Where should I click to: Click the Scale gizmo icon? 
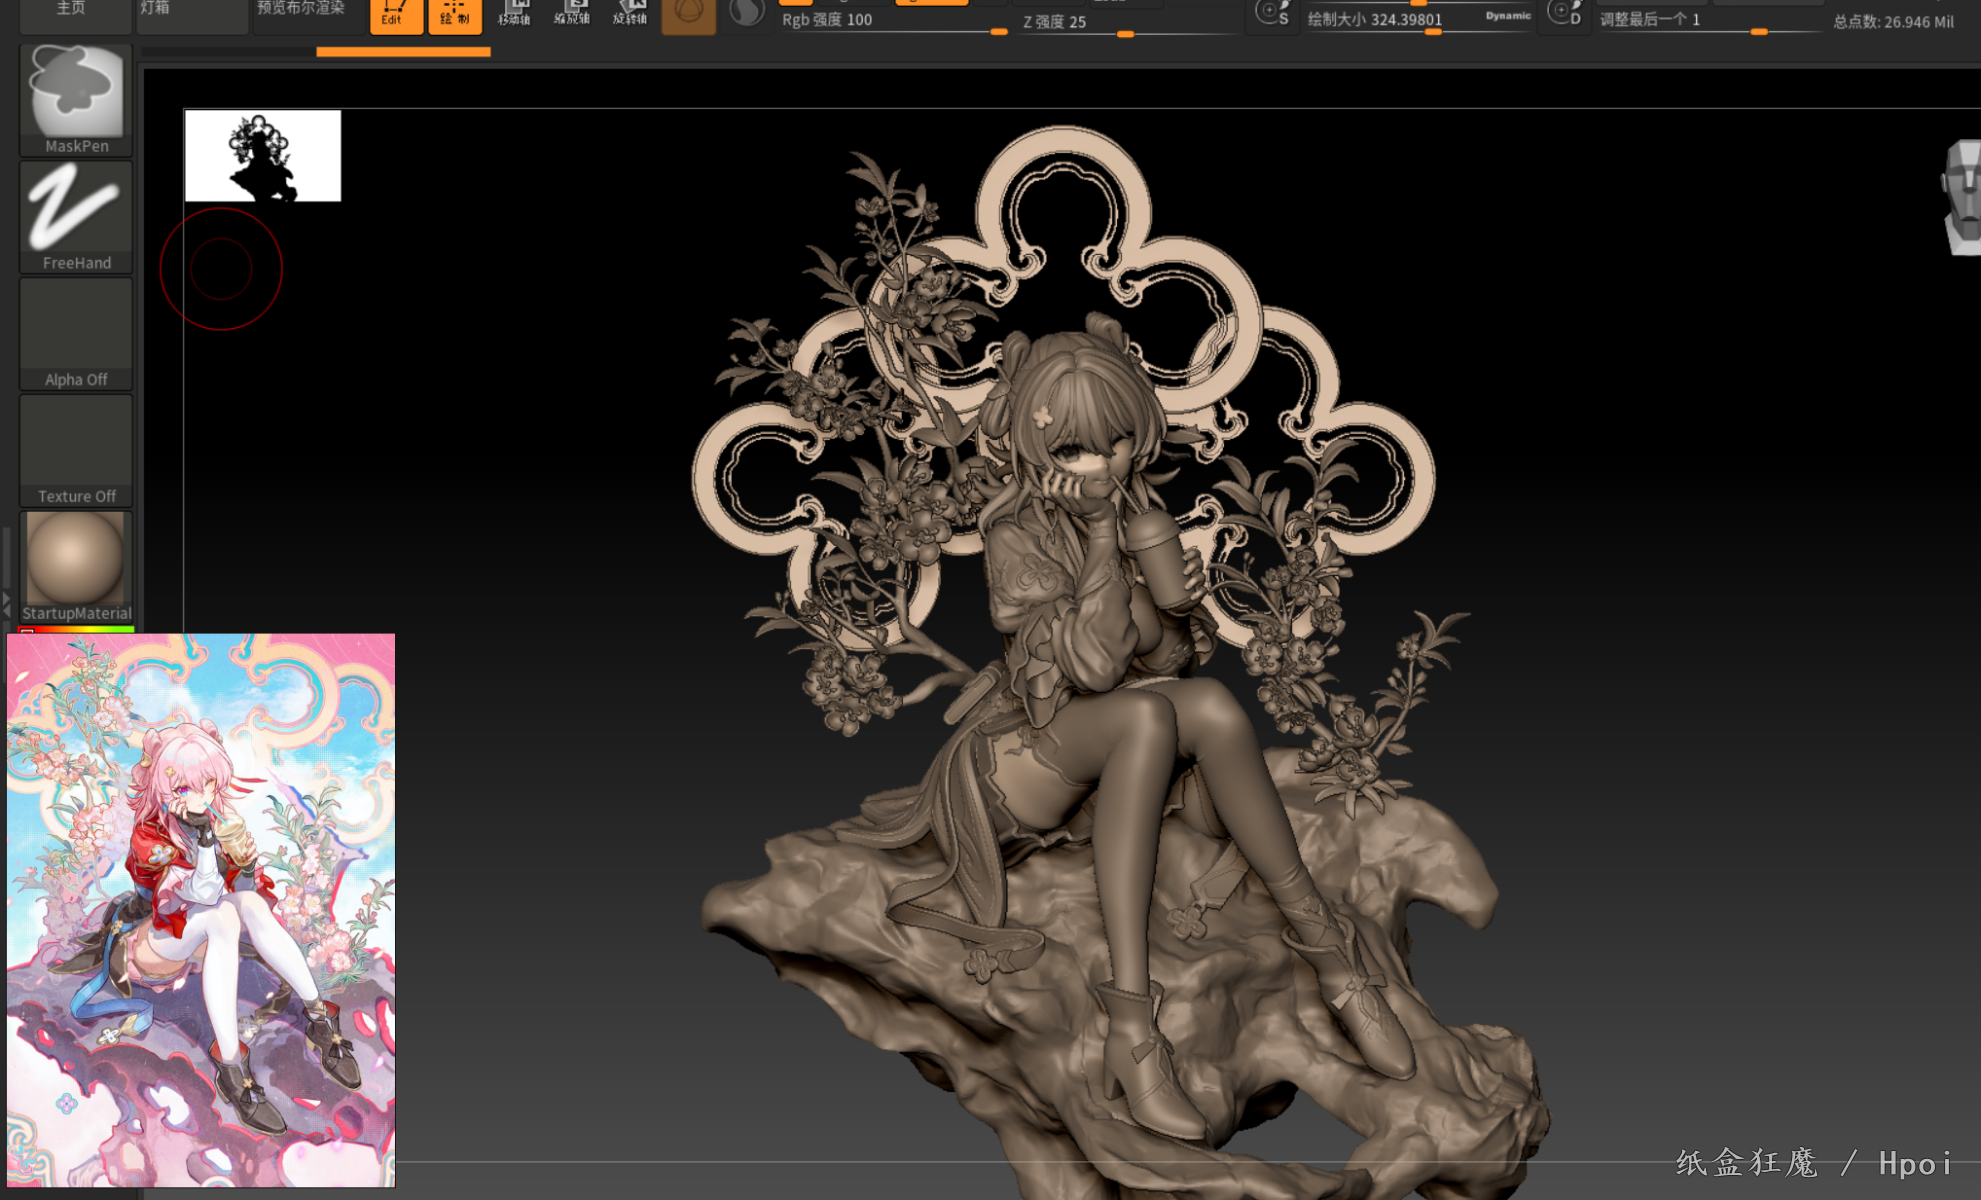[572, 14]
